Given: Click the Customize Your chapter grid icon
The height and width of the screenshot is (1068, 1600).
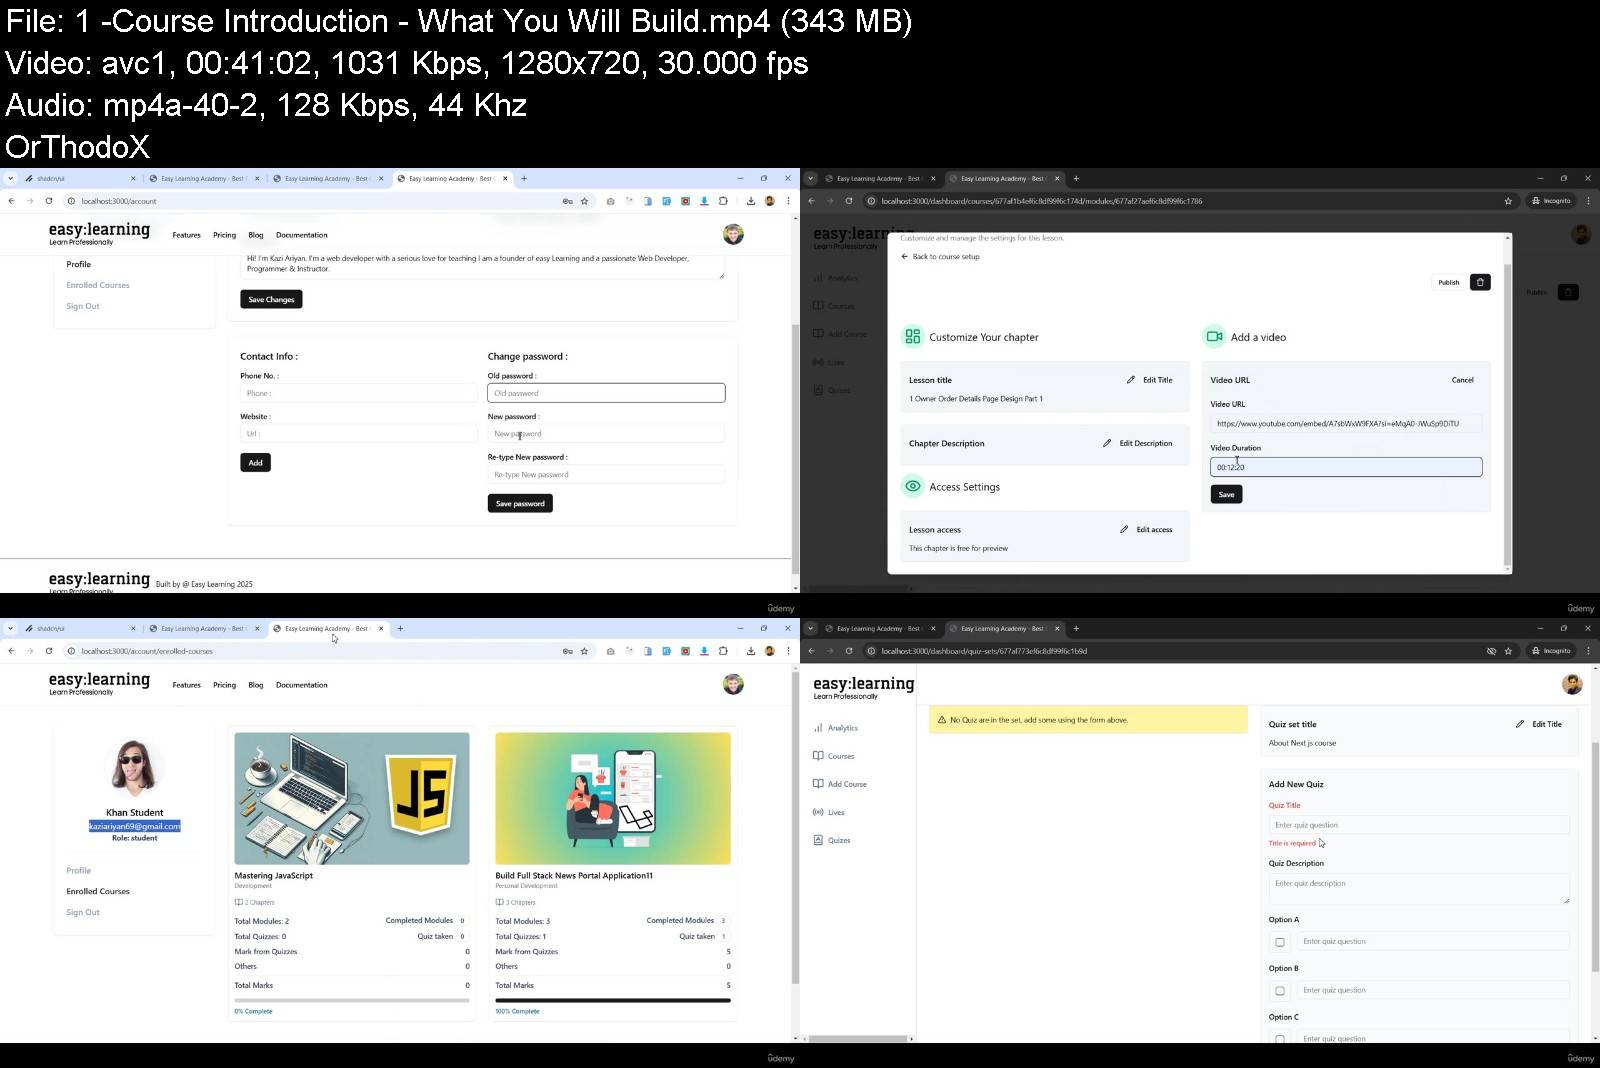Looking at the screenshot, I should tap(912, 337).
